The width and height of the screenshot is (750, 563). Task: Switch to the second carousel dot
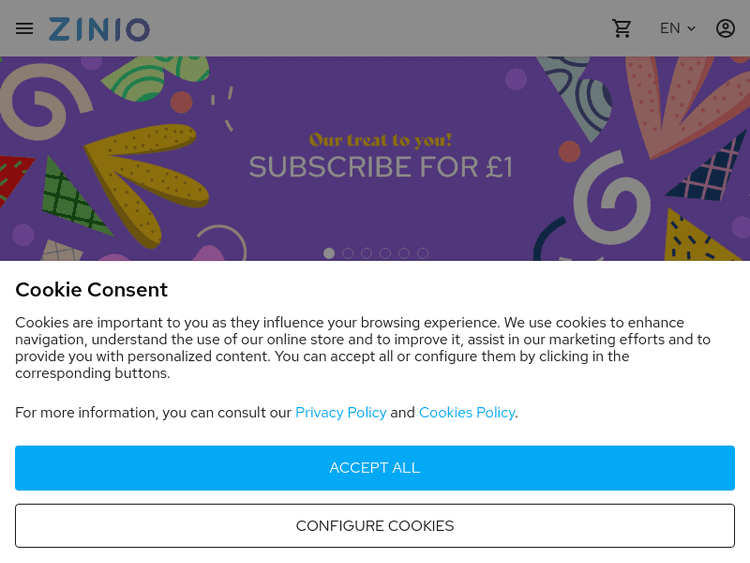[x=348, y=253]
